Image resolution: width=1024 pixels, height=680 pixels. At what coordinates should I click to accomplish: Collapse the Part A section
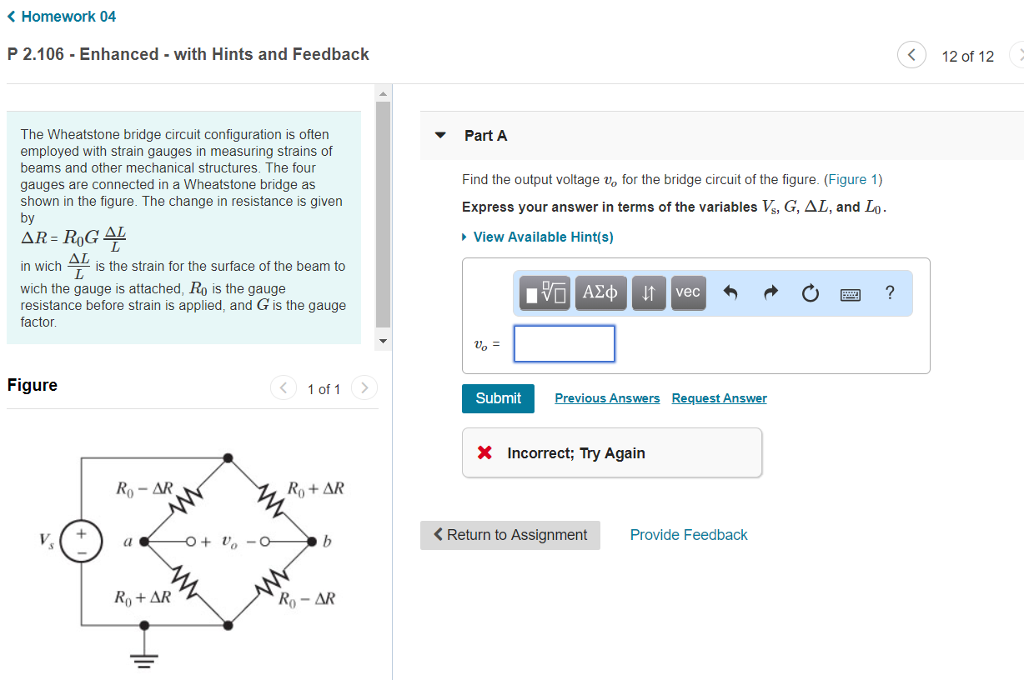[441, 135]
